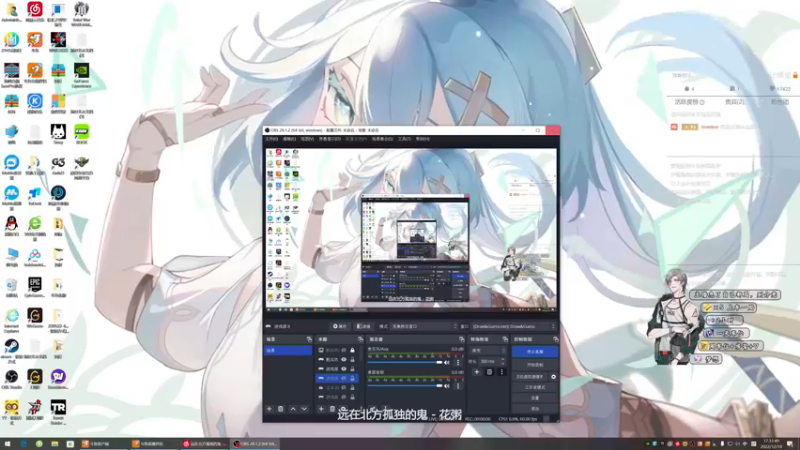Move selected scene down with arrow
This screenshot has height=450, width=800.
(x=304, y=409)
